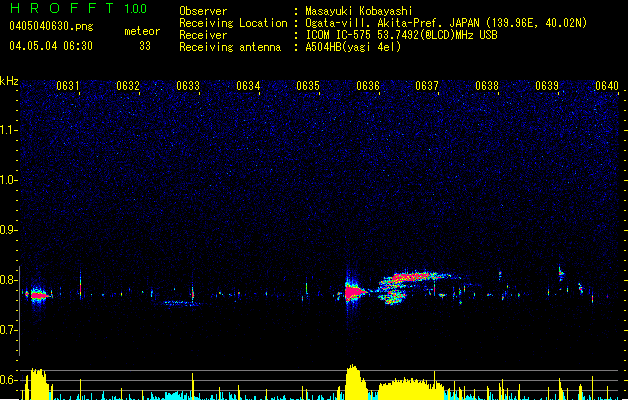Click the 1.1 kHz axis label
Image resolution: width=629 pixels, height=400 pixels.
(8, 130)
